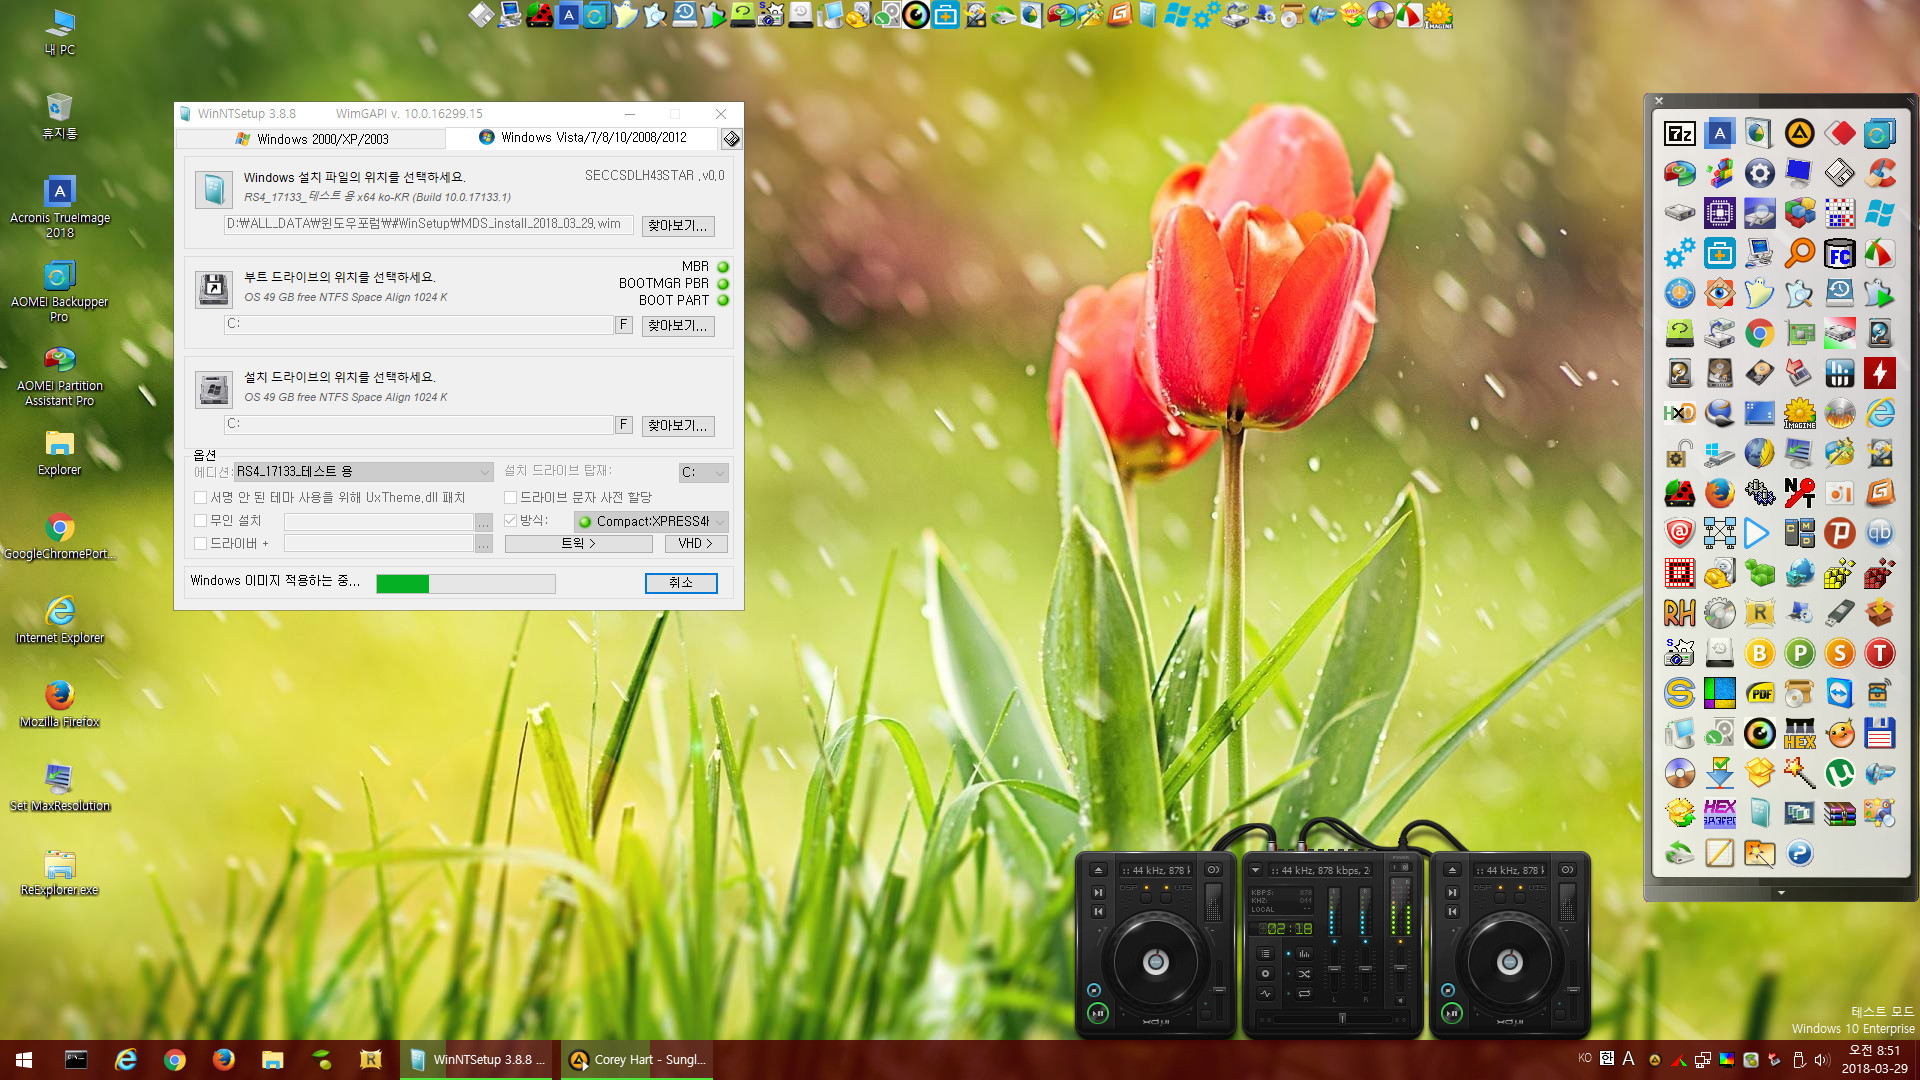Select Windows Vista/7/8/10/2008/2012 tab
1920x1080 pixels.
[583, 138]
